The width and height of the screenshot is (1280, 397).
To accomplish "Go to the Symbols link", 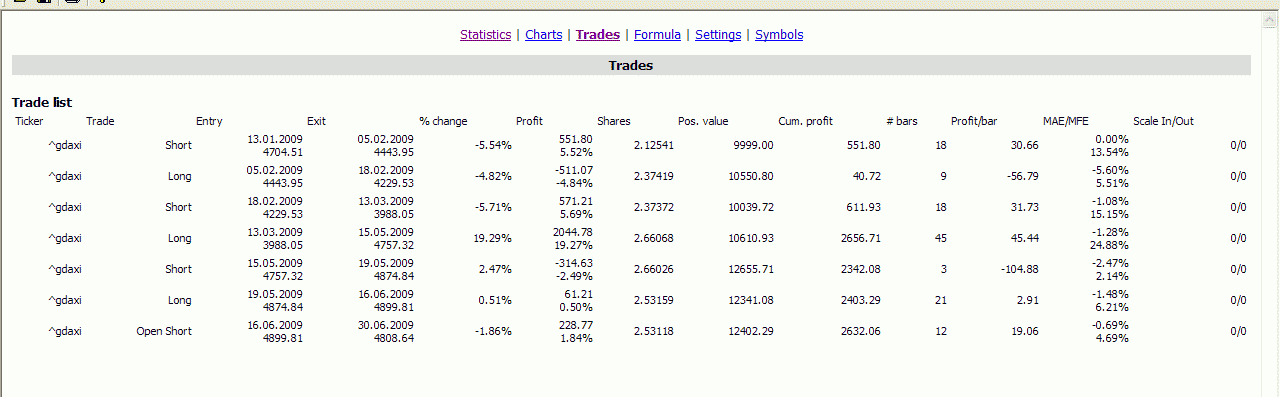I will tap(779, 35).
